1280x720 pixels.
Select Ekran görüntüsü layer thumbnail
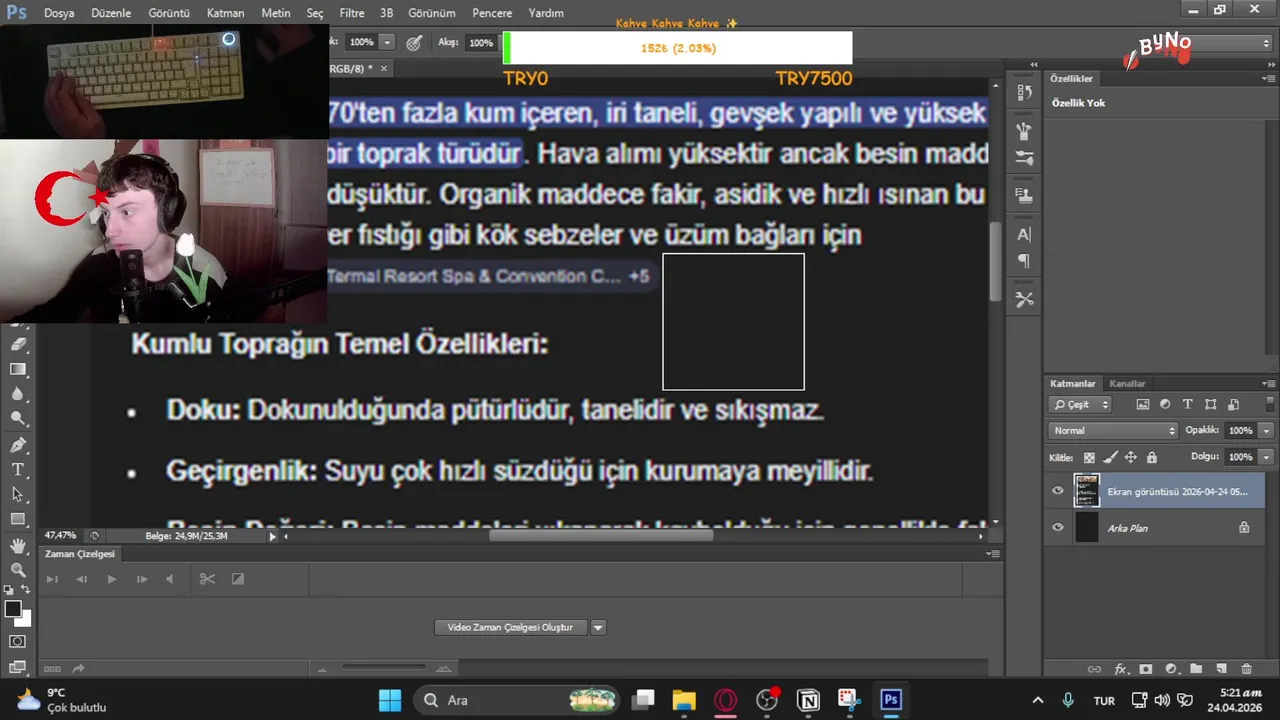click(1087, 491)
